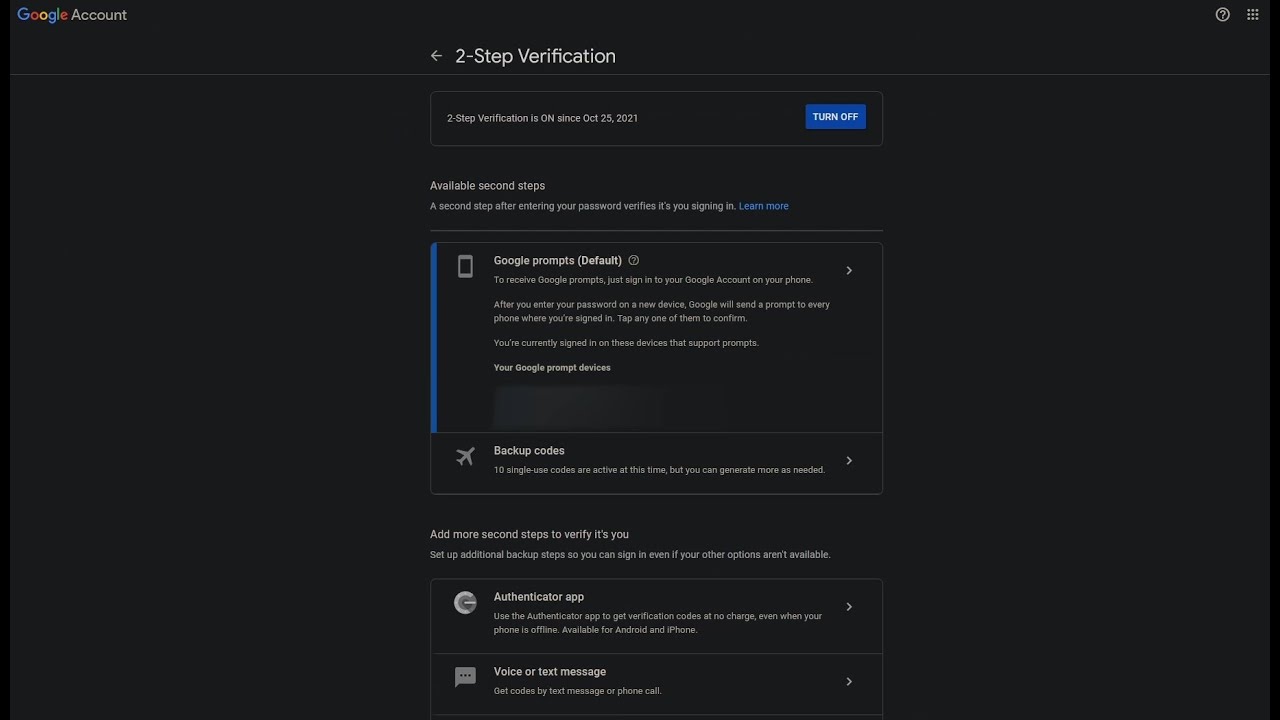Open the Google apps grid icon

1252,15
